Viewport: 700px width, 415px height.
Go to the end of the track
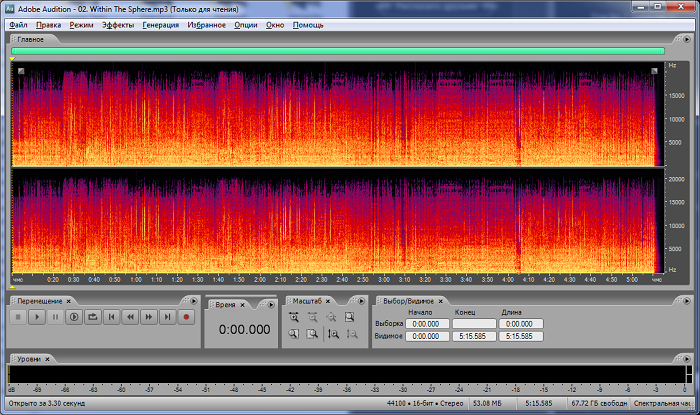pos(168,317)
